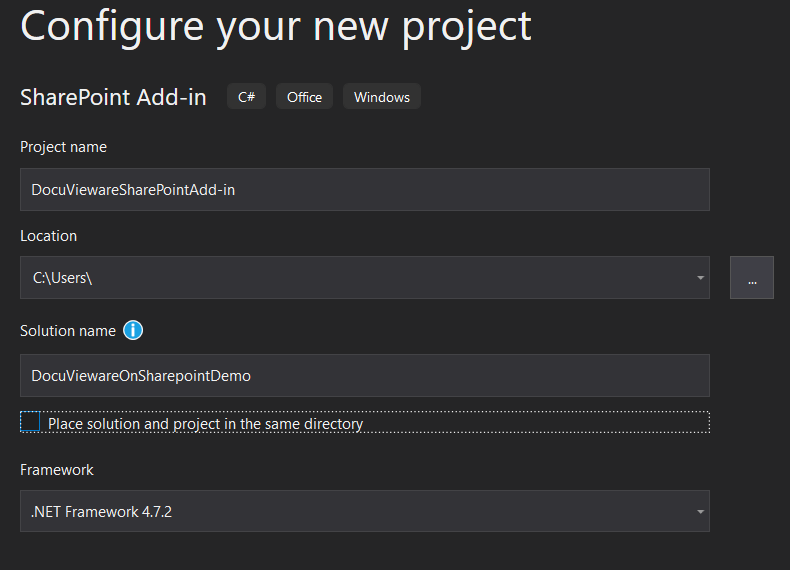Click the Solution name label
The height and width of the screenshot is (570, 790).
click(68, 331)
